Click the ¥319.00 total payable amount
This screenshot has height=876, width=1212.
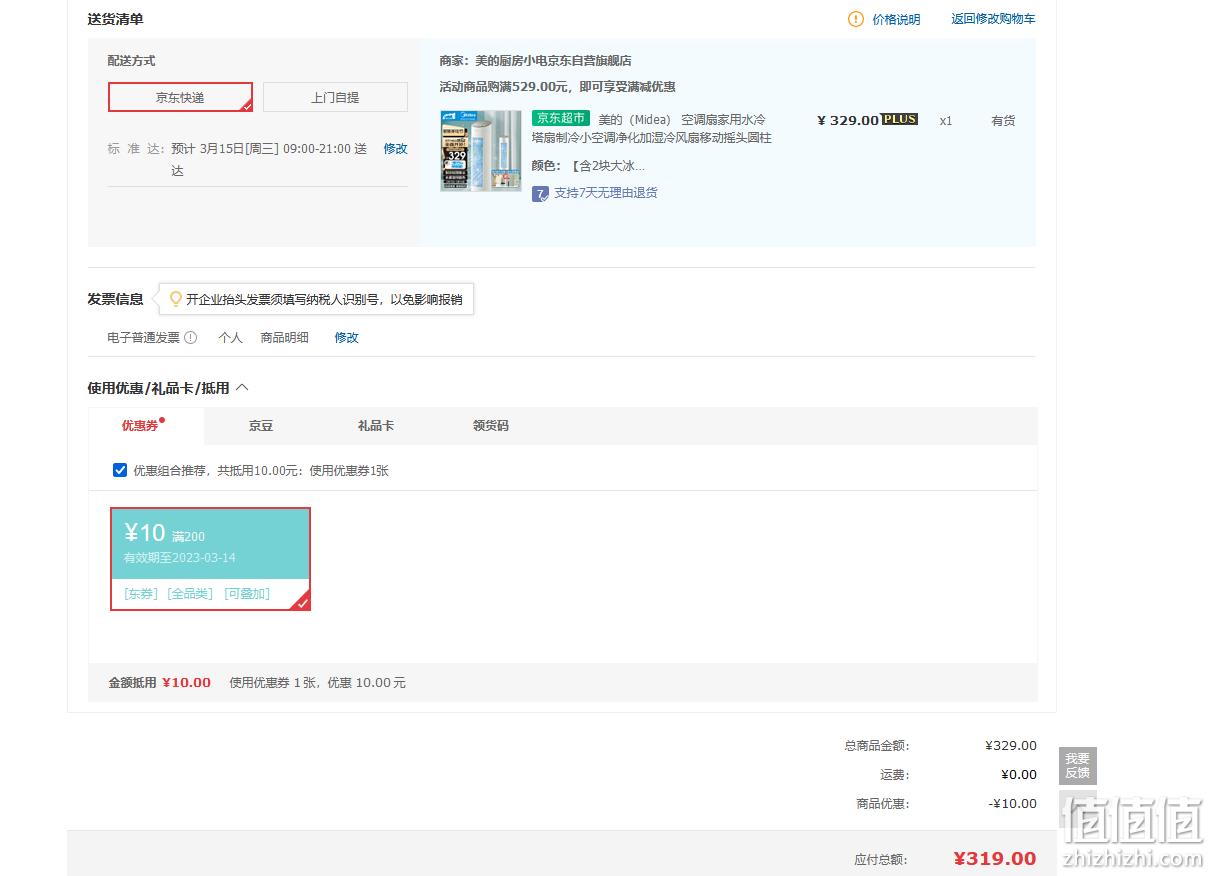click(995, 859)
